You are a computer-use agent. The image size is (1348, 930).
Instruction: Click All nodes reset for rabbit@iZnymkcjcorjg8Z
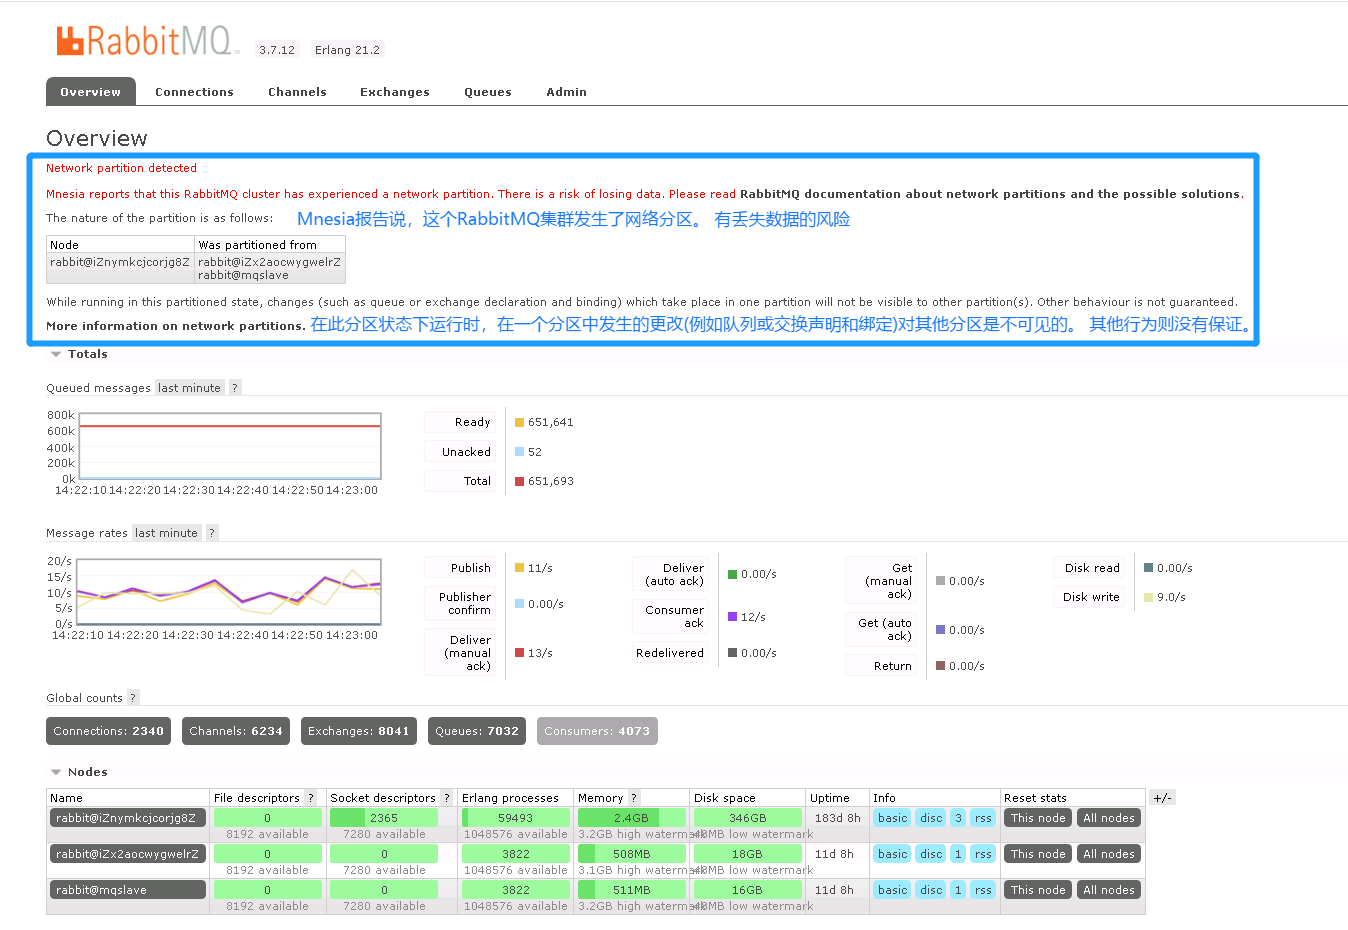tap(1109, 818)
